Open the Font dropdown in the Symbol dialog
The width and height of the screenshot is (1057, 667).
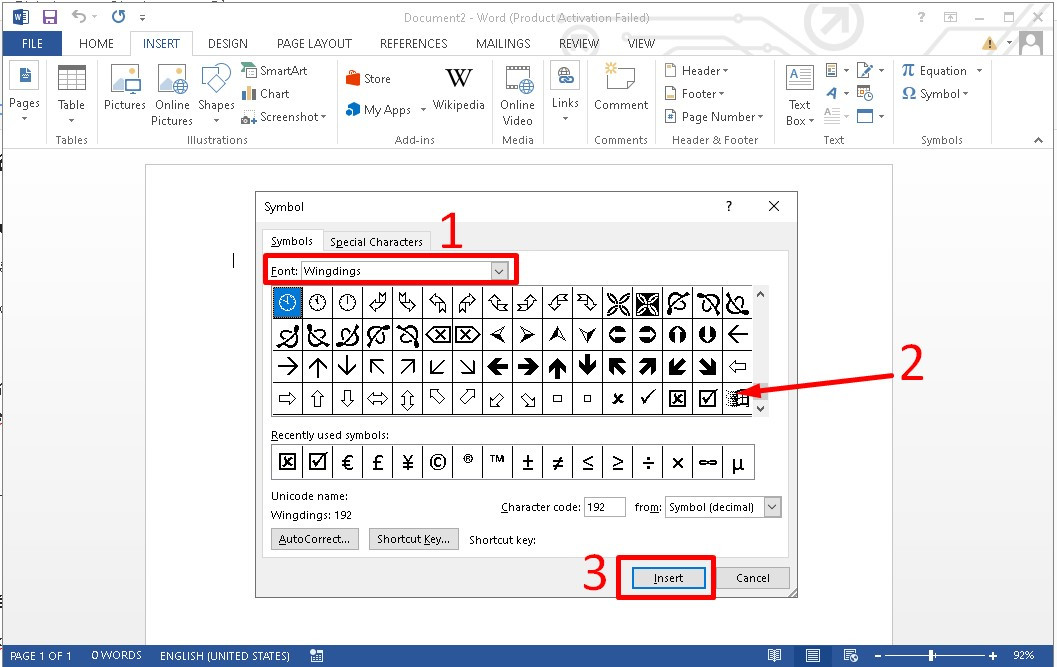click(498, 270)
